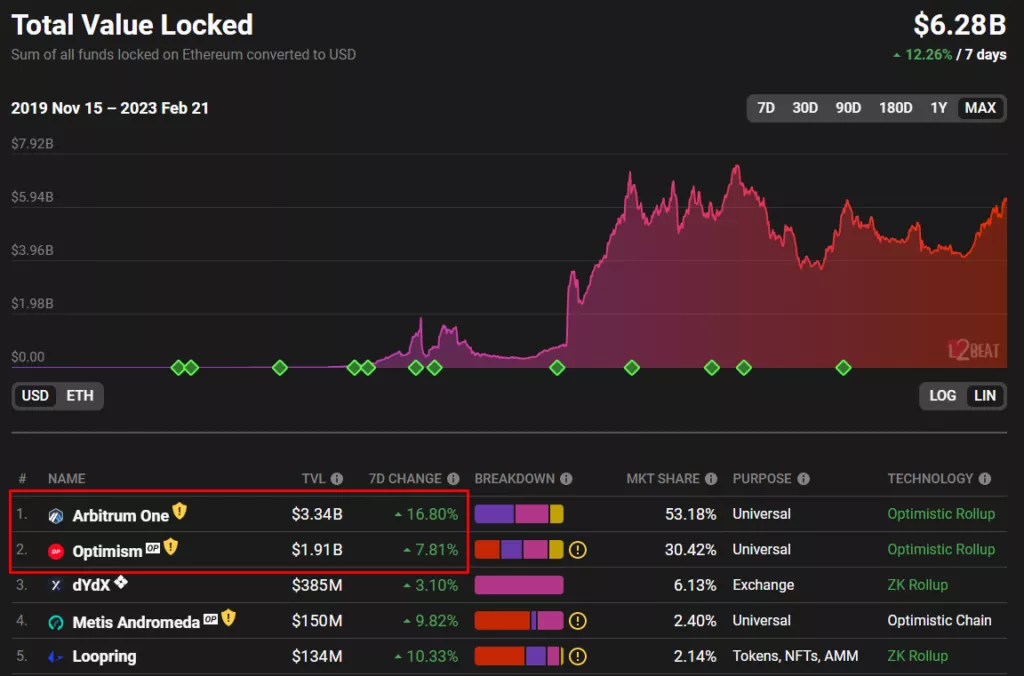Click the Arbitrum One logo icon
1024x676 pixels.
56,516
